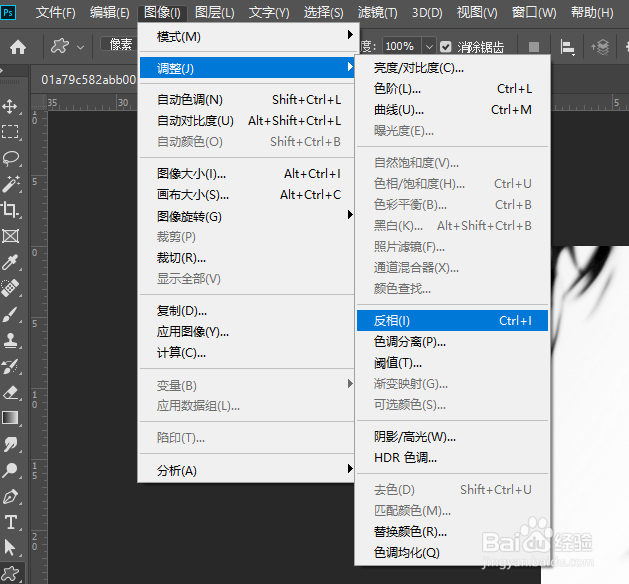This screenshot has width=629, height=584.
Task: Choose 复制(D) duplicate command
Action: (x=247, y=311)
